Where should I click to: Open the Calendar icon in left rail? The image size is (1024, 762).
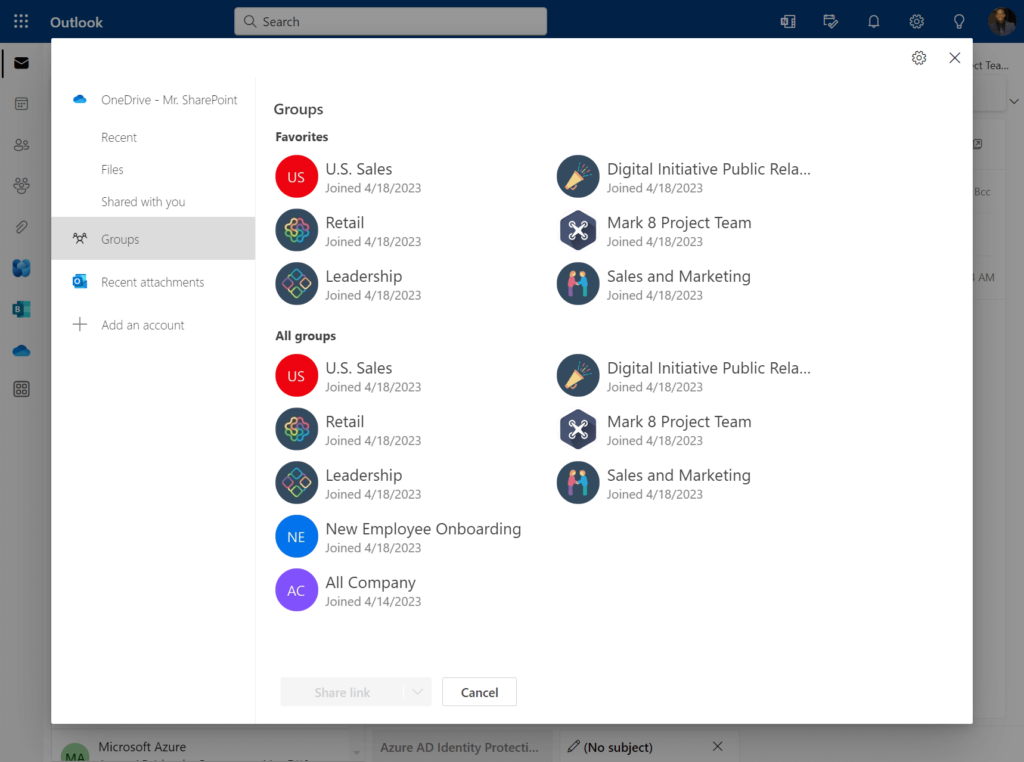coord(21,104)
